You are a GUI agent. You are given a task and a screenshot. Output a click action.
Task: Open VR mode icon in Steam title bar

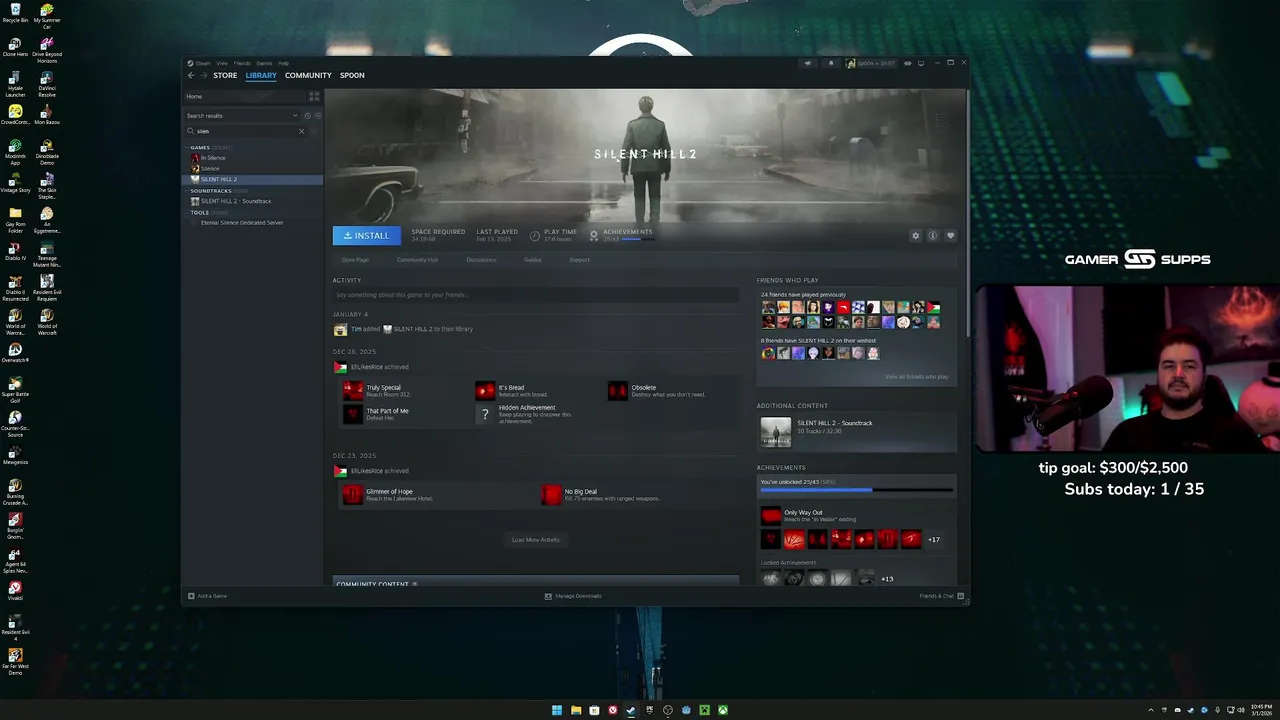(907, 63)
